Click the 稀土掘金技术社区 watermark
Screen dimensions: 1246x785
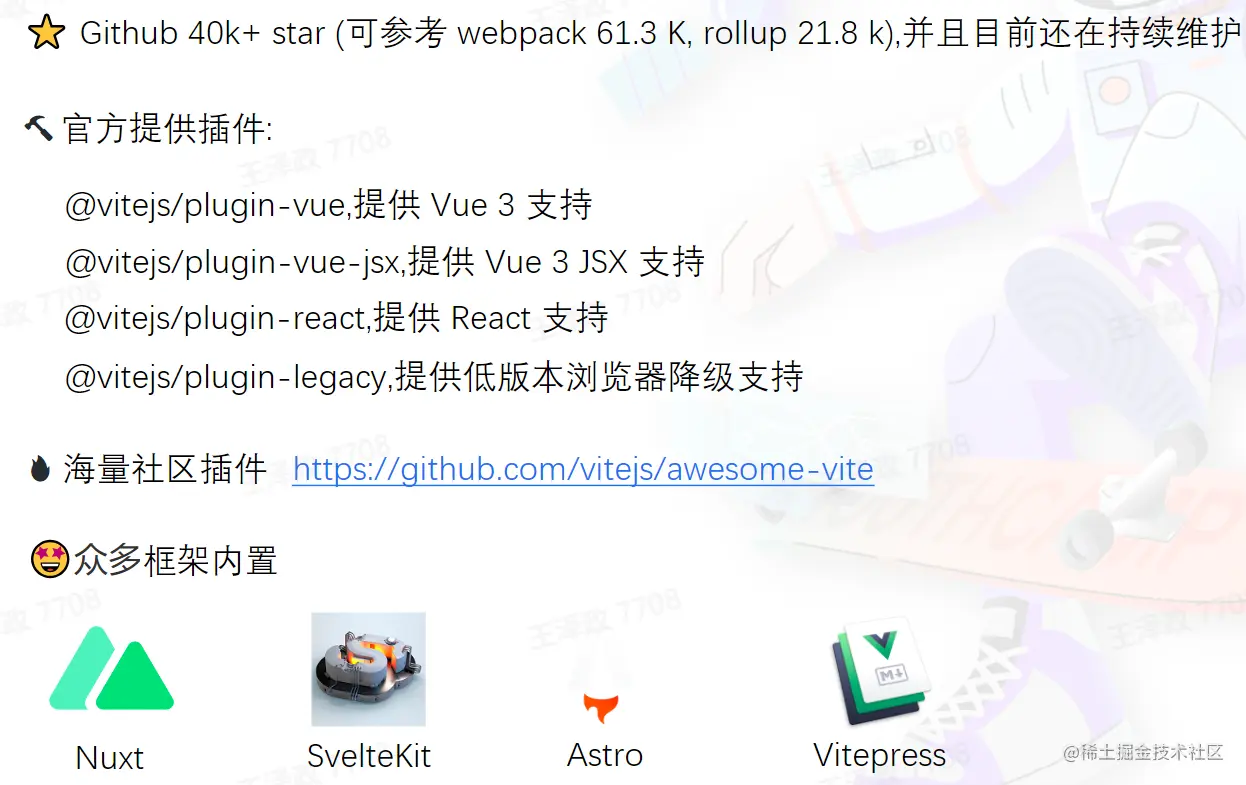point(1143,753)
